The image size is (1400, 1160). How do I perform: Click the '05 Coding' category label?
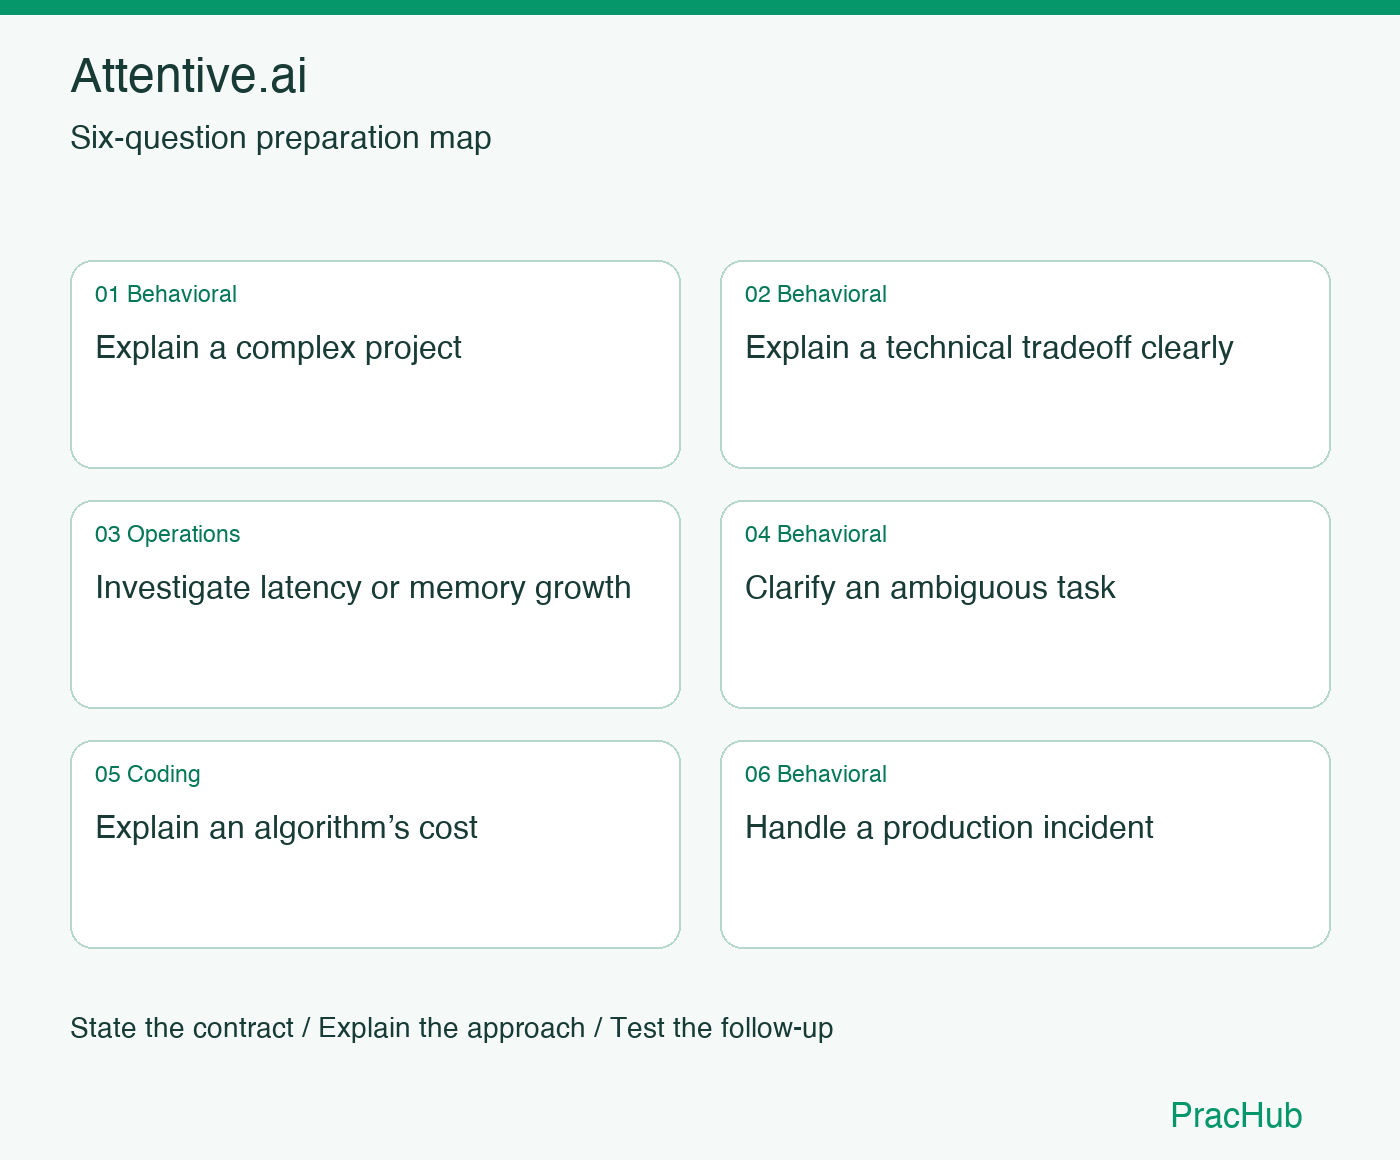(148, 774)
